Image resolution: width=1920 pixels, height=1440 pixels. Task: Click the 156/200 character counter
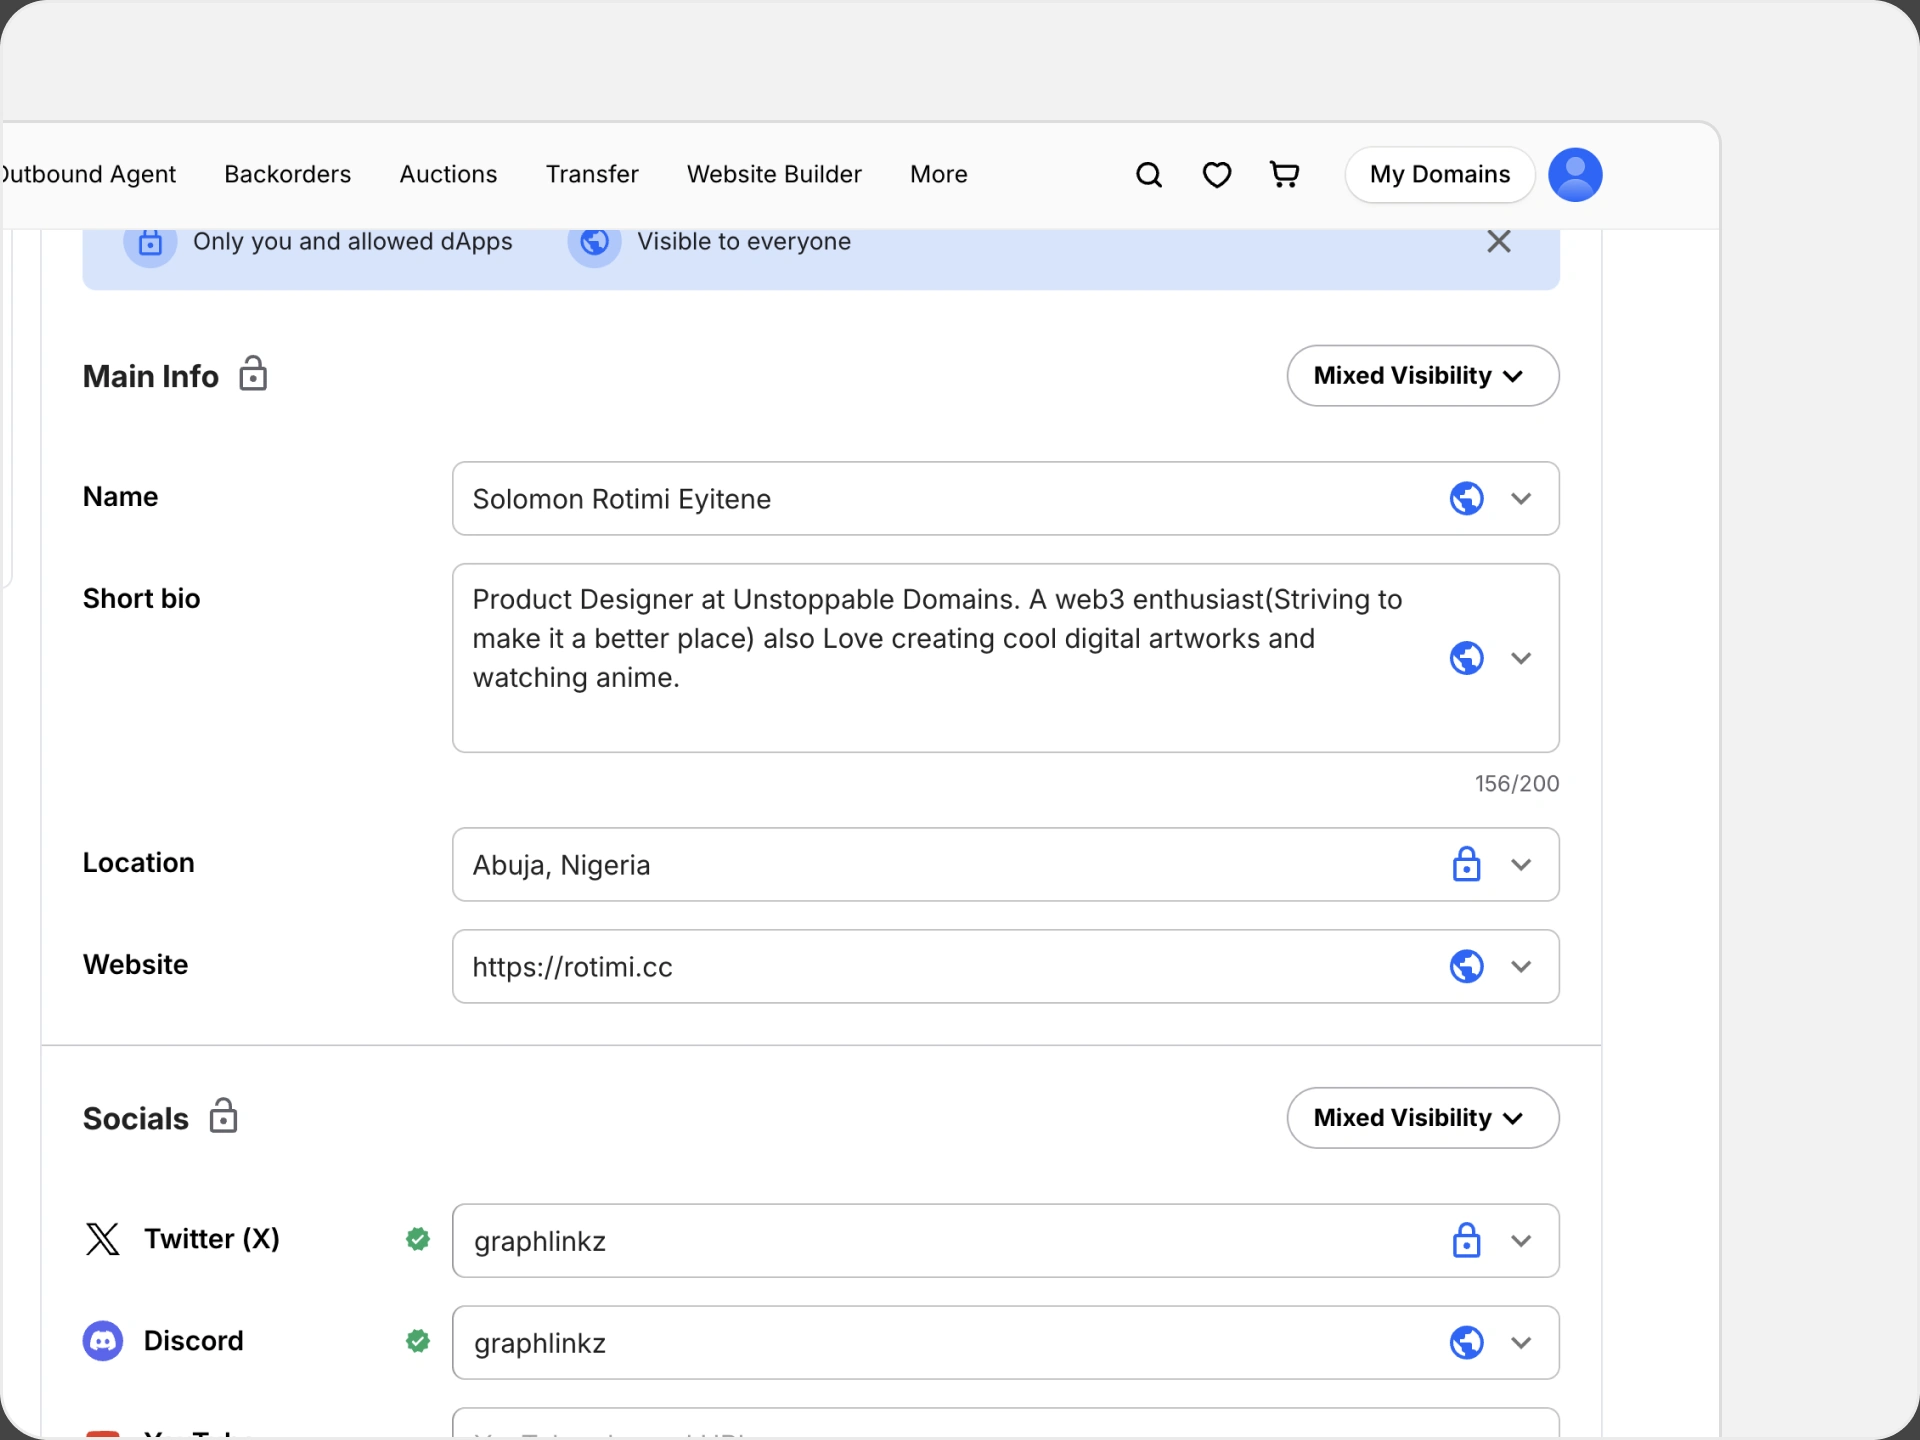pyautogui.click(x=1516, y=783)
